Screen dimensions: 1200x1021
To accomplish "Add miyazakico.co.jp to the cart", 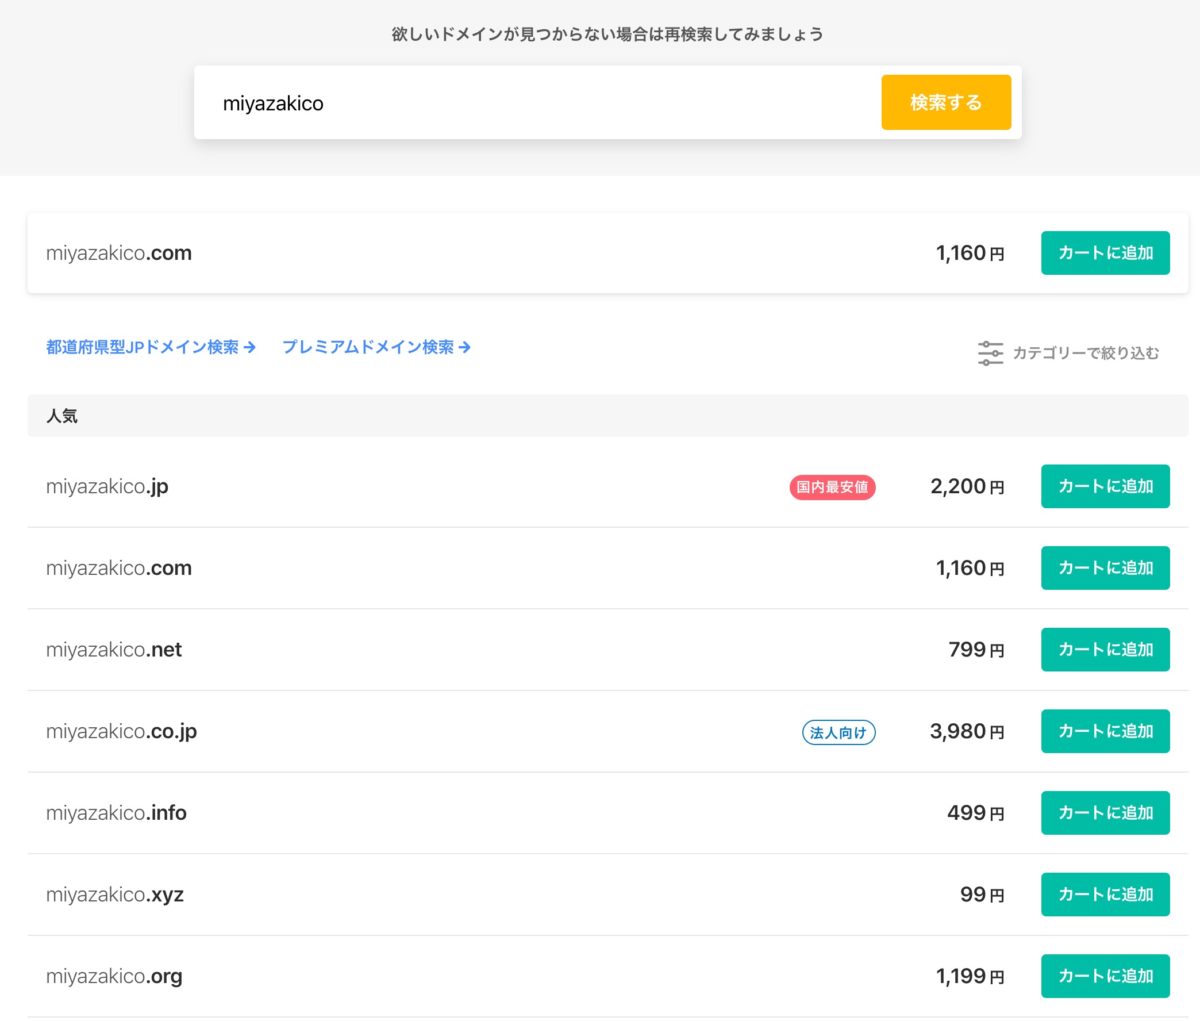I will pos(1105,731).
